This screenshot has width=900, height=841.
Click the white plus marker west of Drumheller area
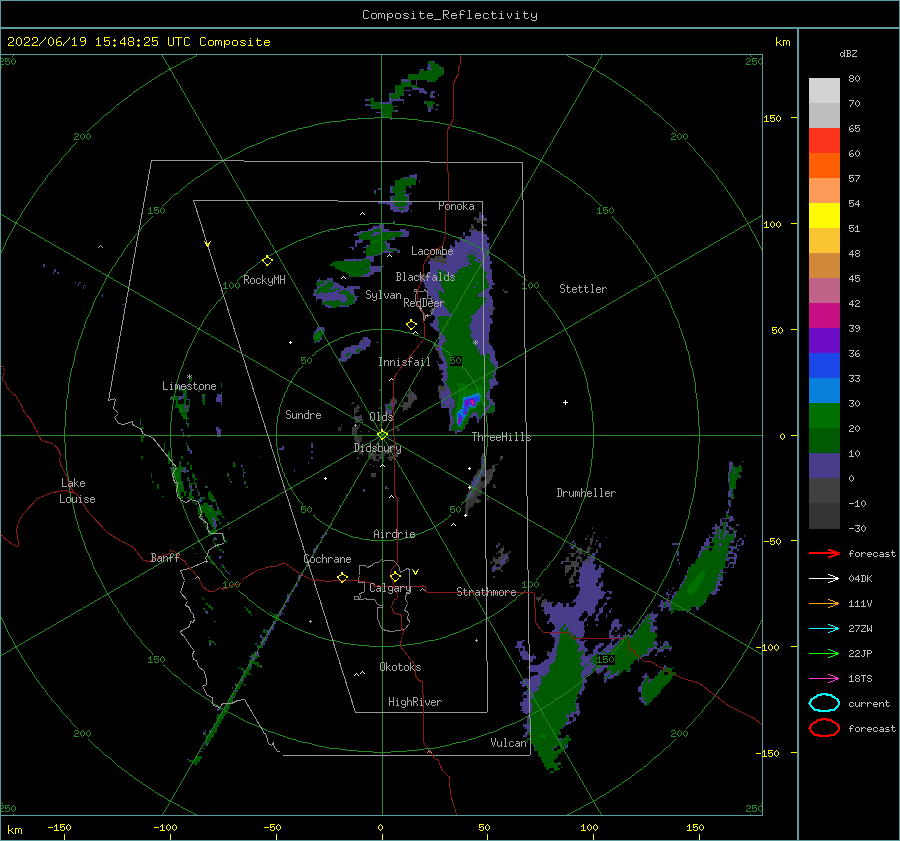coord(565,402)
